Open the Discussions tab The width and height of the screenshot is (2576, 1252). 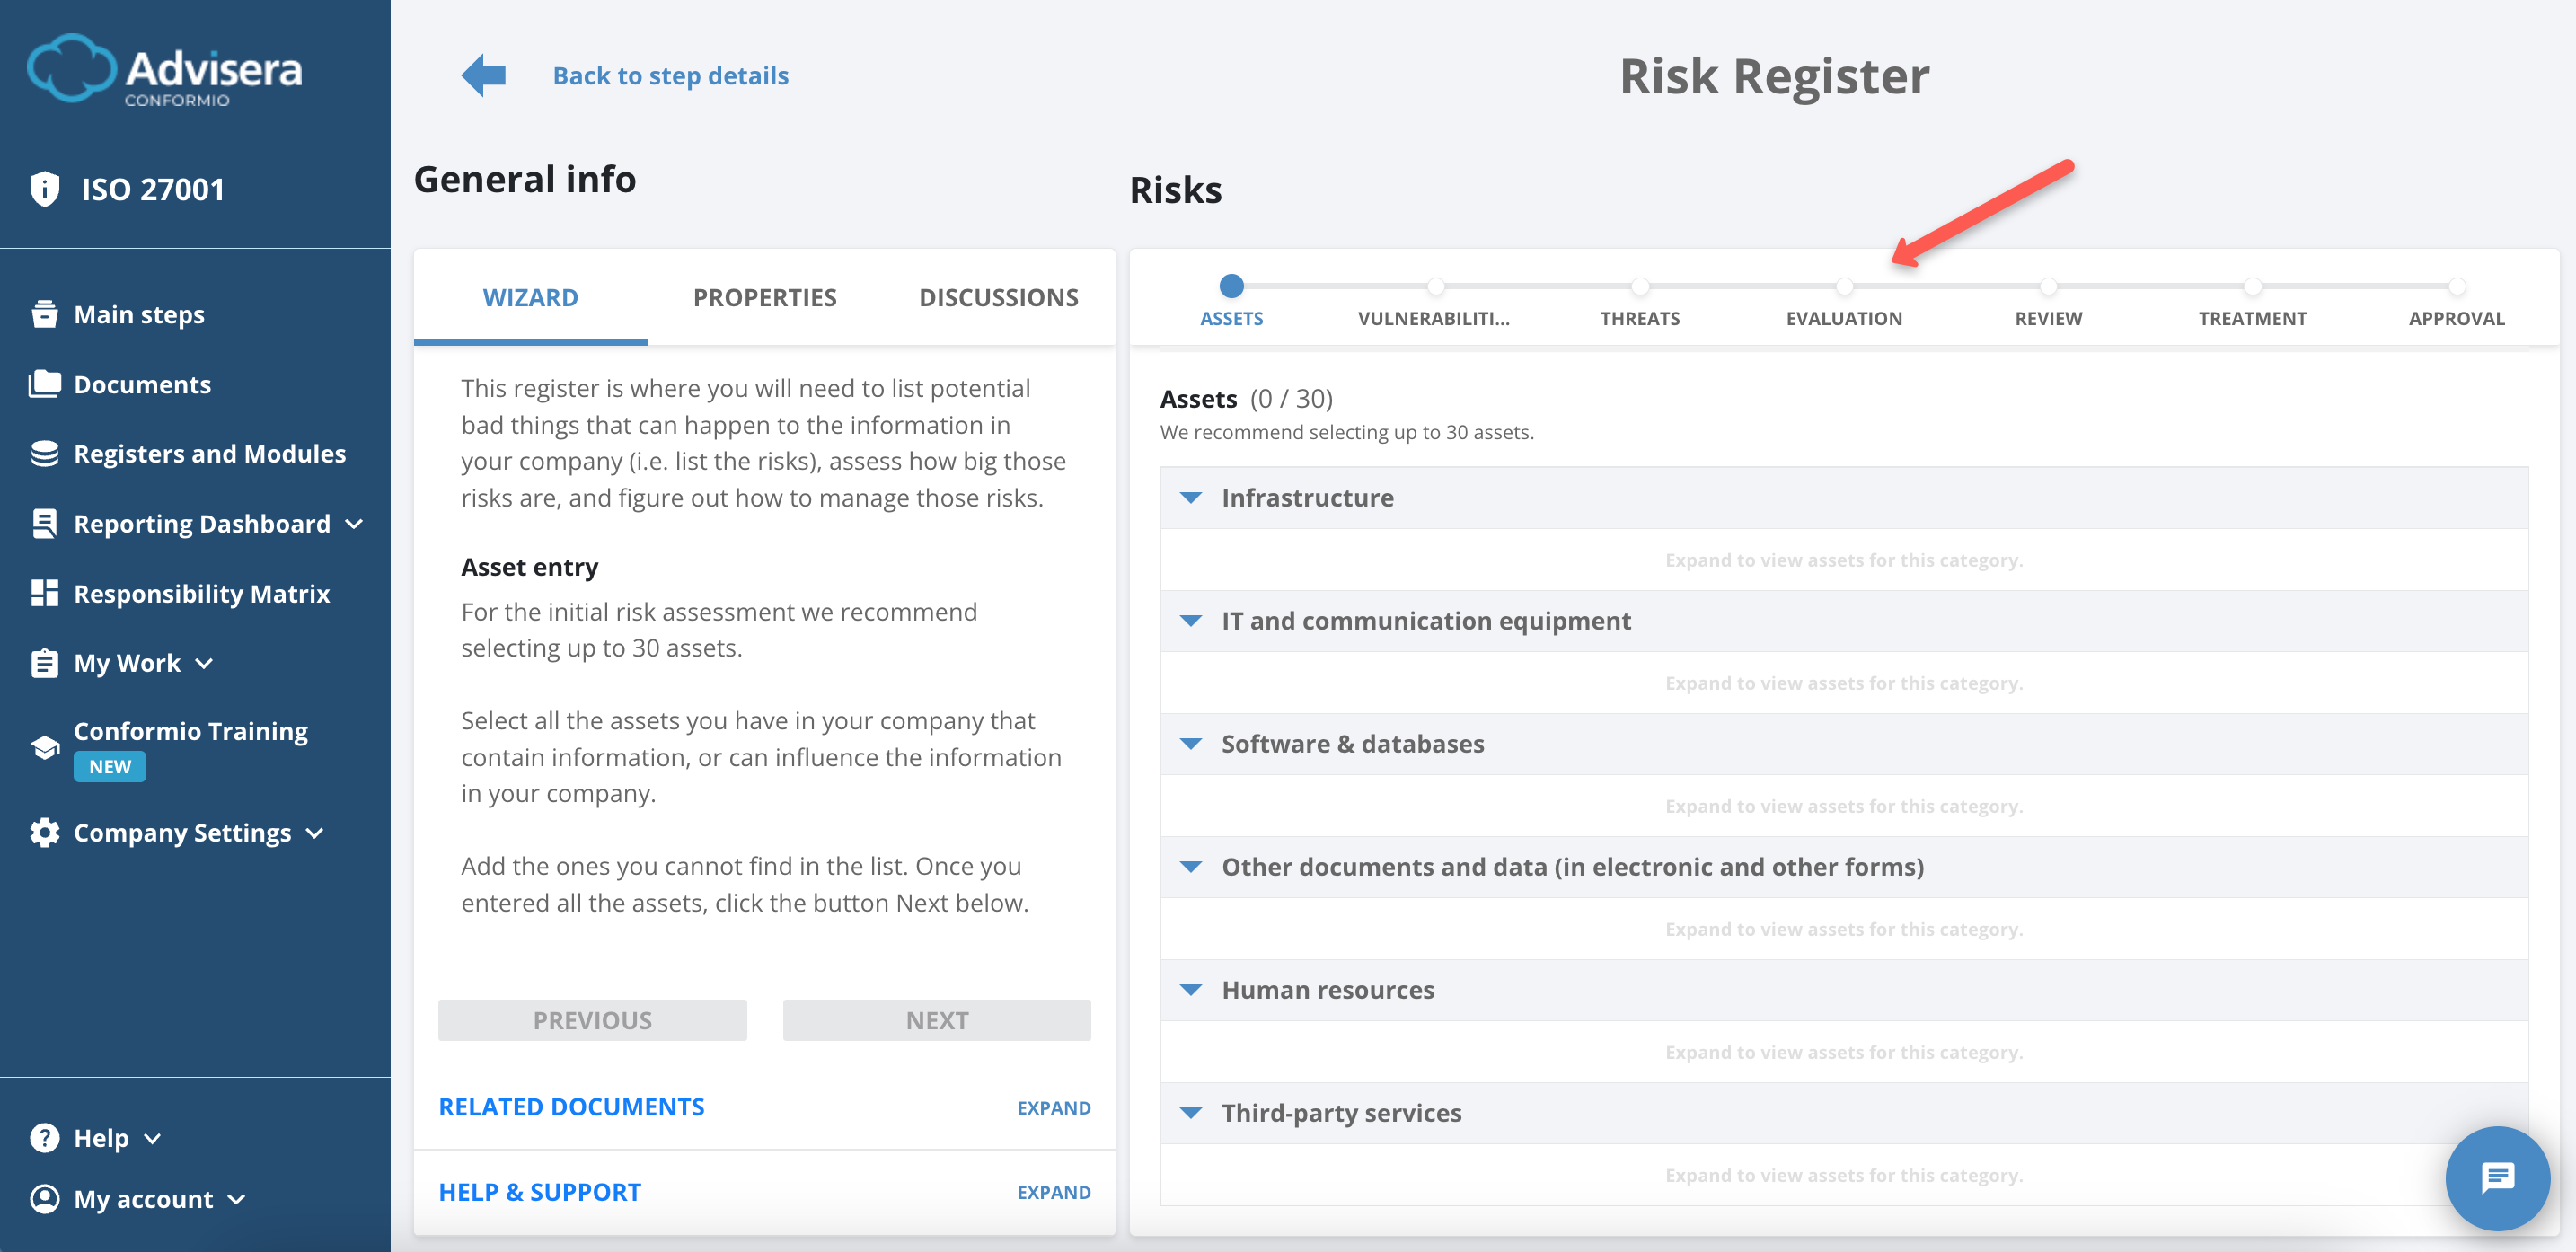click(998, 297)
